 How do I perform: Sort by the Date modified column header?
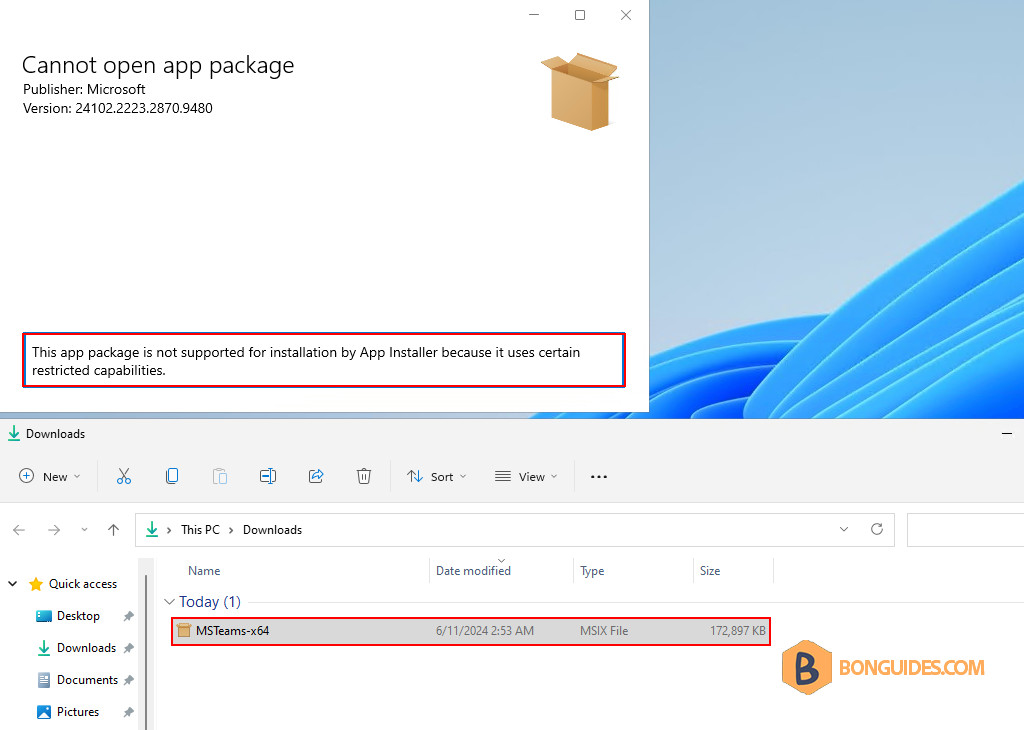tap(473, 571)
